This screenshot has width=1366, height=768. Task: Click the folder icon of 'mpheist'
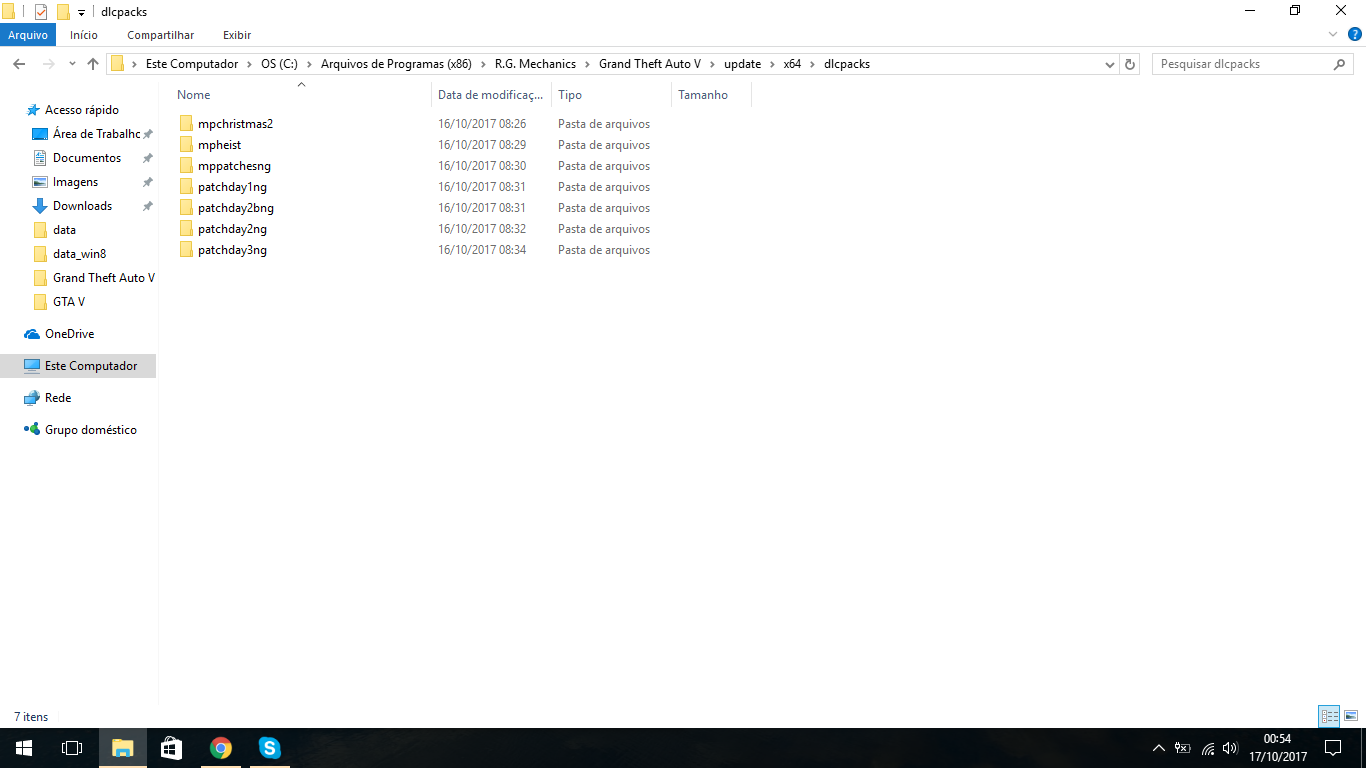[x=186, y=145]
